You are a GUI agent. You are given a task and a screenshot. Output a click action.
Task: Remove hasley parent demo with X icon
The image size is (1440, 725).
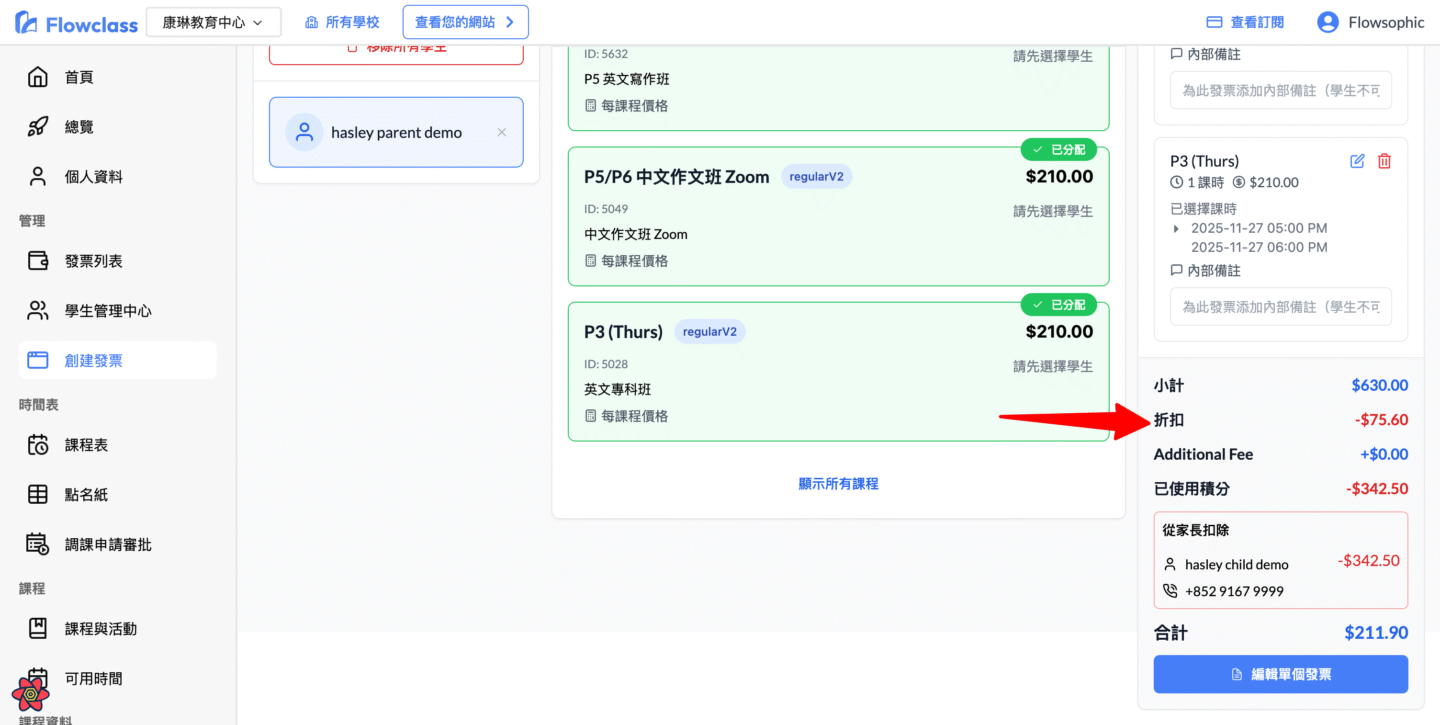point(502,132)
